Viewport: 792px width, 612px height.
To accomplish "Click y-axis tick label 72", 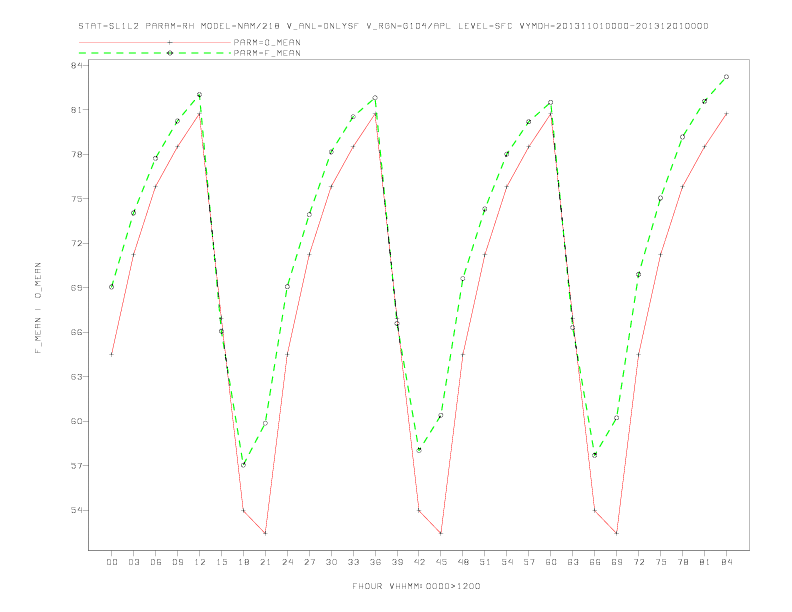I will [x=77, y=243].
